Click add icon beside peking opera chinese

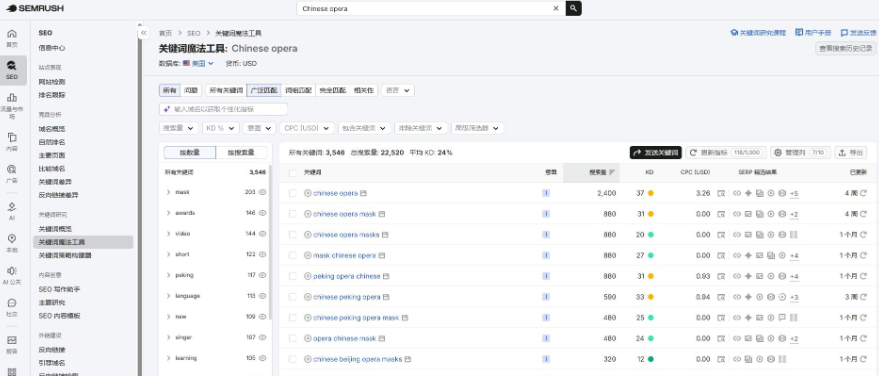tap(307, 276)
